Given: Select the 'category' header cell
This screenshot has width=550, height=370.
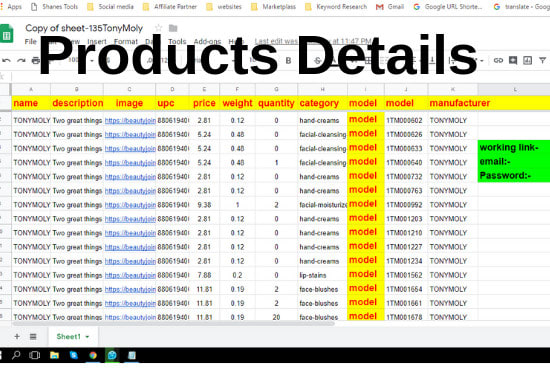Looking at the screenshot, I should (322, 103).
